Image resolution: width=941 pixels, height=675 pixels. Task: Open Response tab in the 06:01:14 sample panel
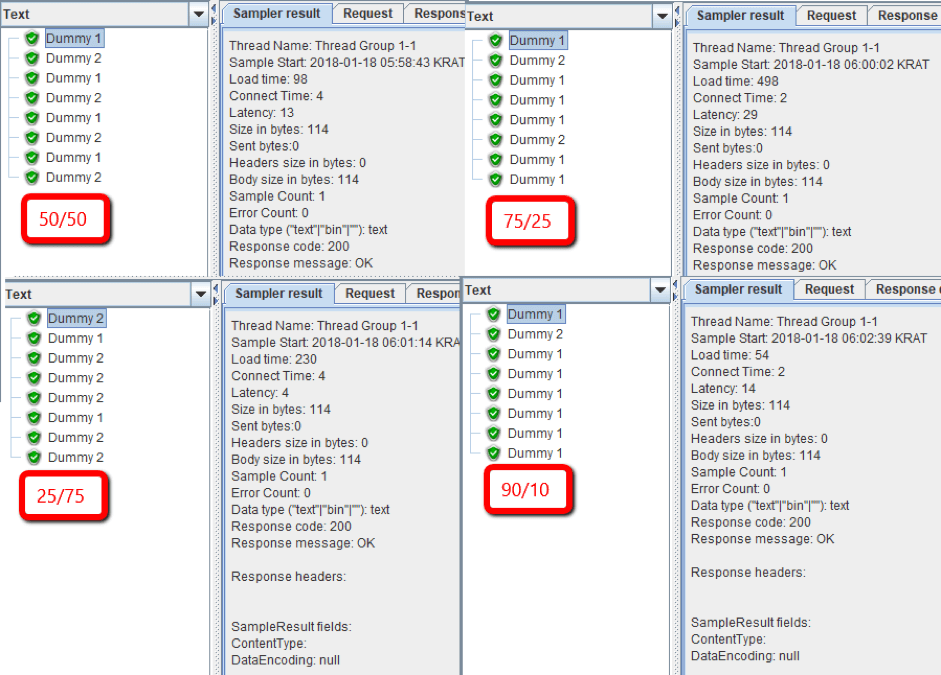point(434,293)
